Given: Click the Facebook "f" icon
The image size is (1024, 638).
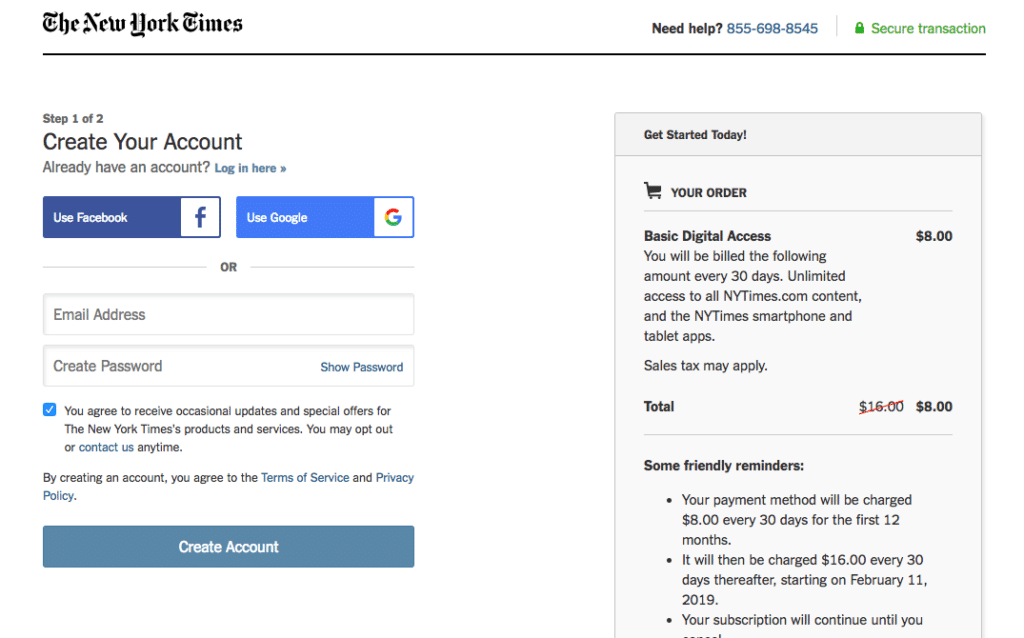Looking at the screenshot, I should coord(200,217).
